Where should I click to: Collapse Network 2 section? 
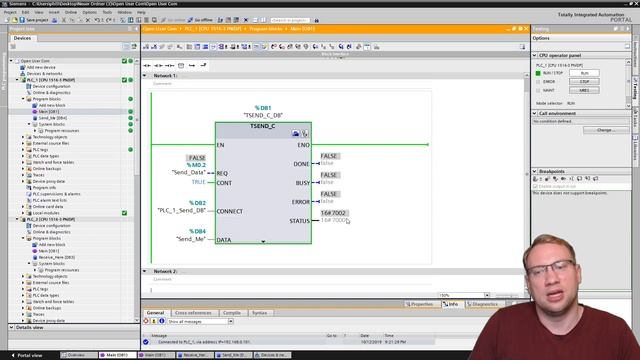point(144,271)
